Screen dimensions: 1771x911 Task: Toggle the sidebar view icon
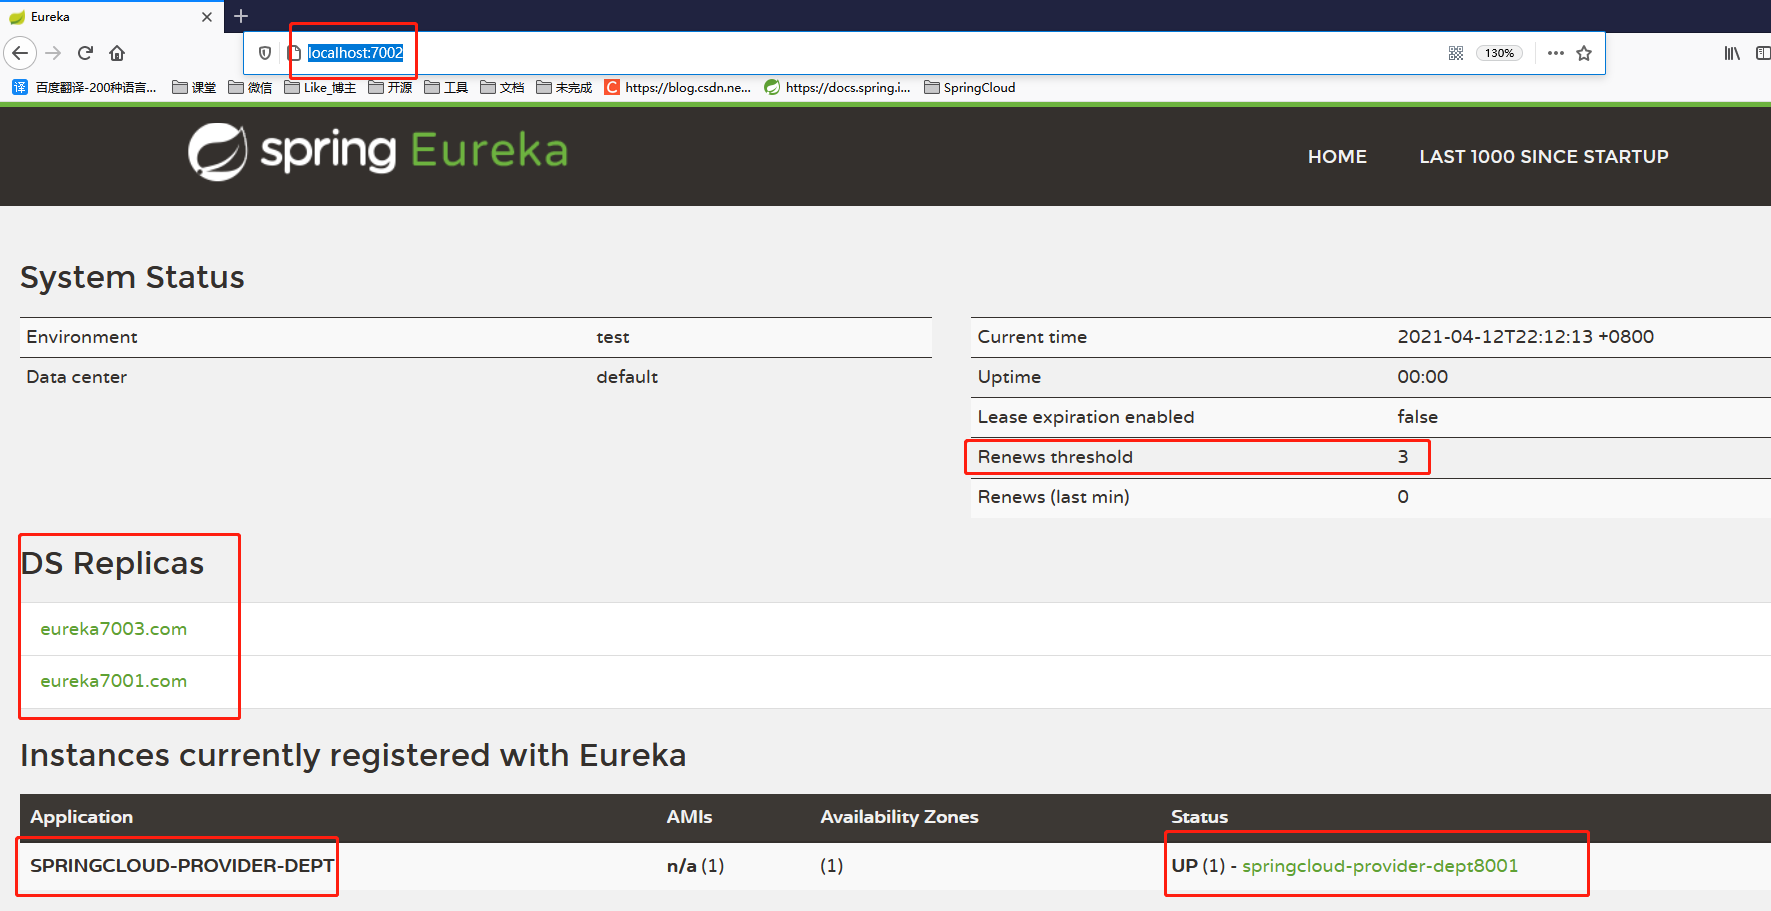click(x=1763, y=53)
